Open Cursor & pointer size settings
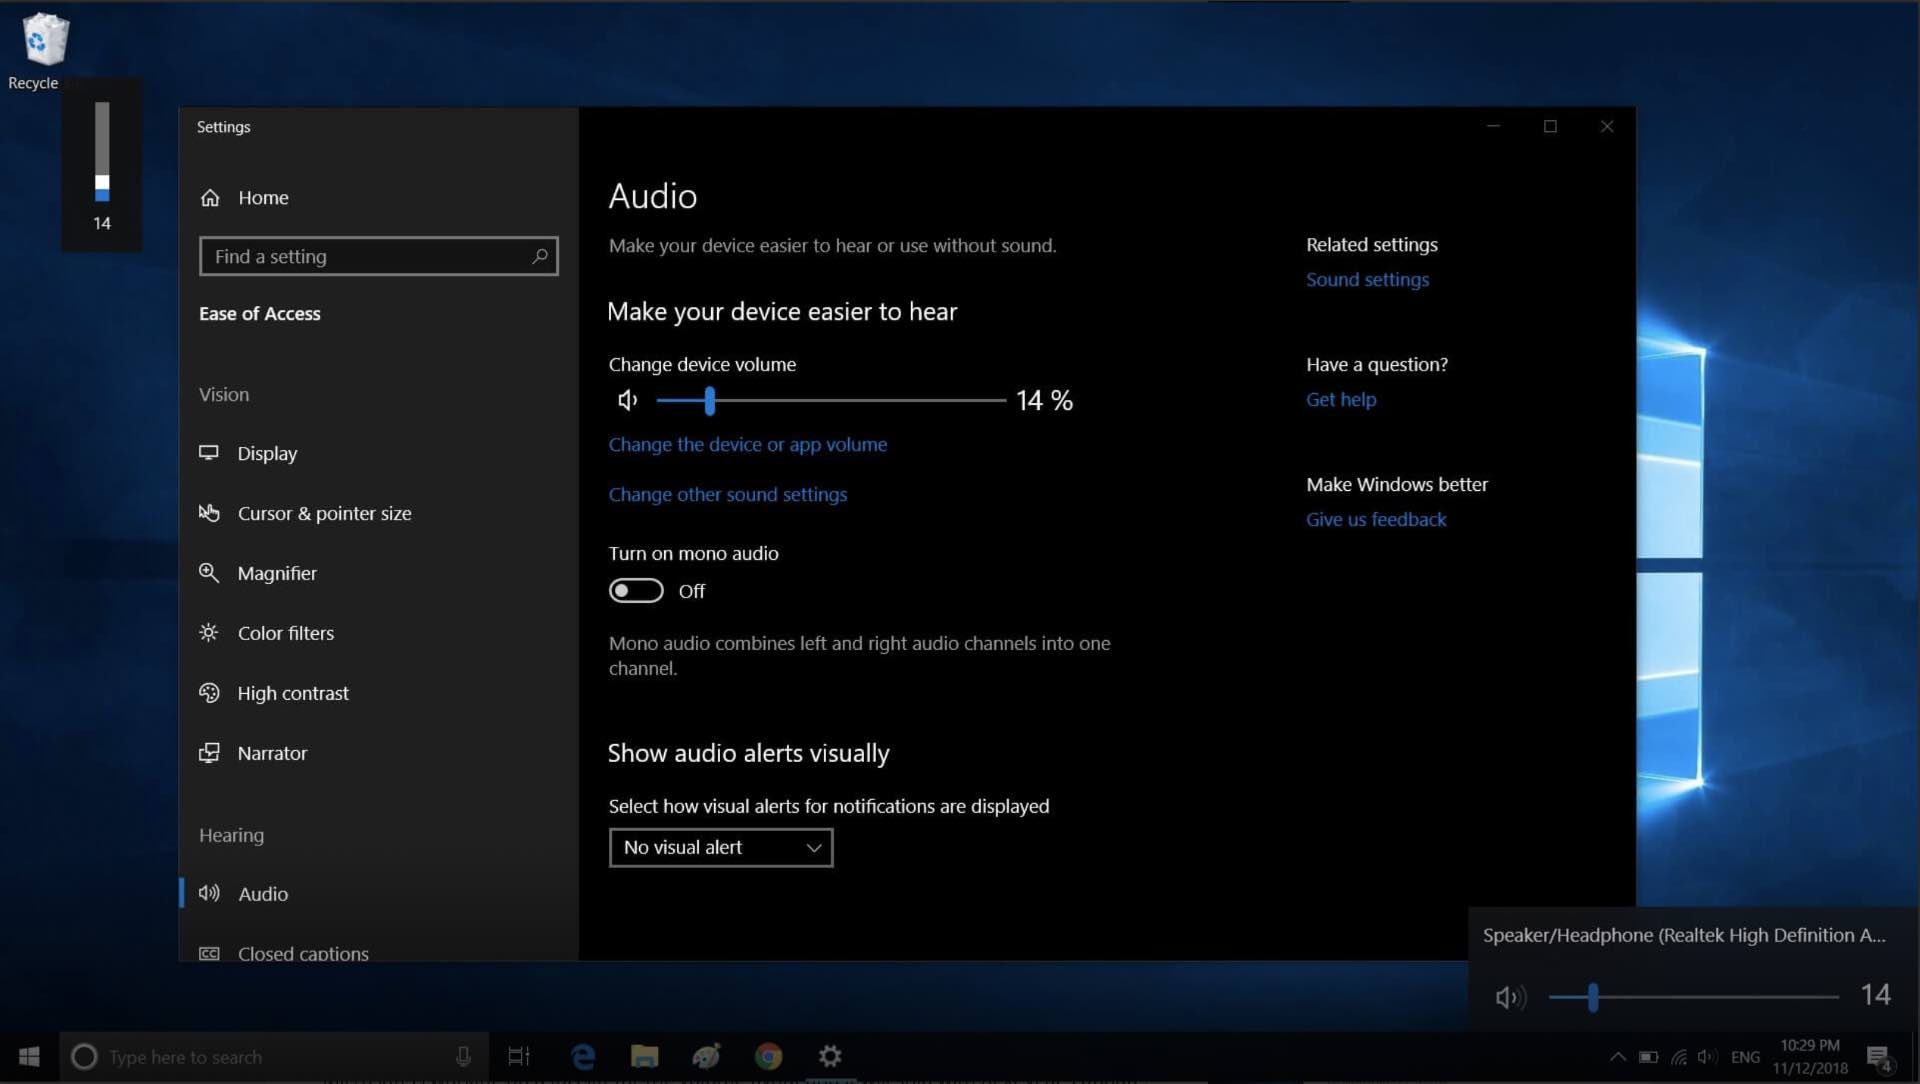This screenshot has height=1084, width=1920. [305, 513]
